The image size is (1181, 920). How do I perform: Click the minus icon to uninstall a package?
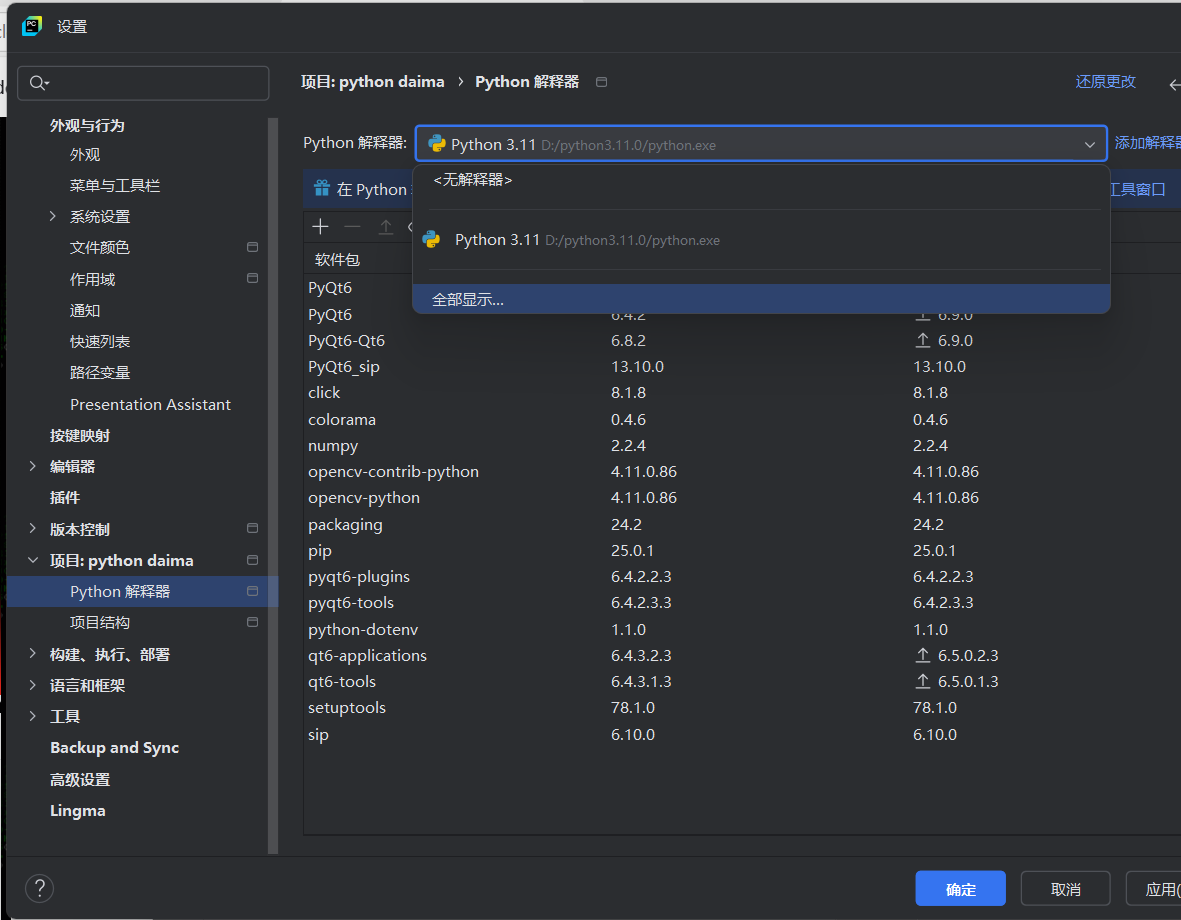[352, 226]
